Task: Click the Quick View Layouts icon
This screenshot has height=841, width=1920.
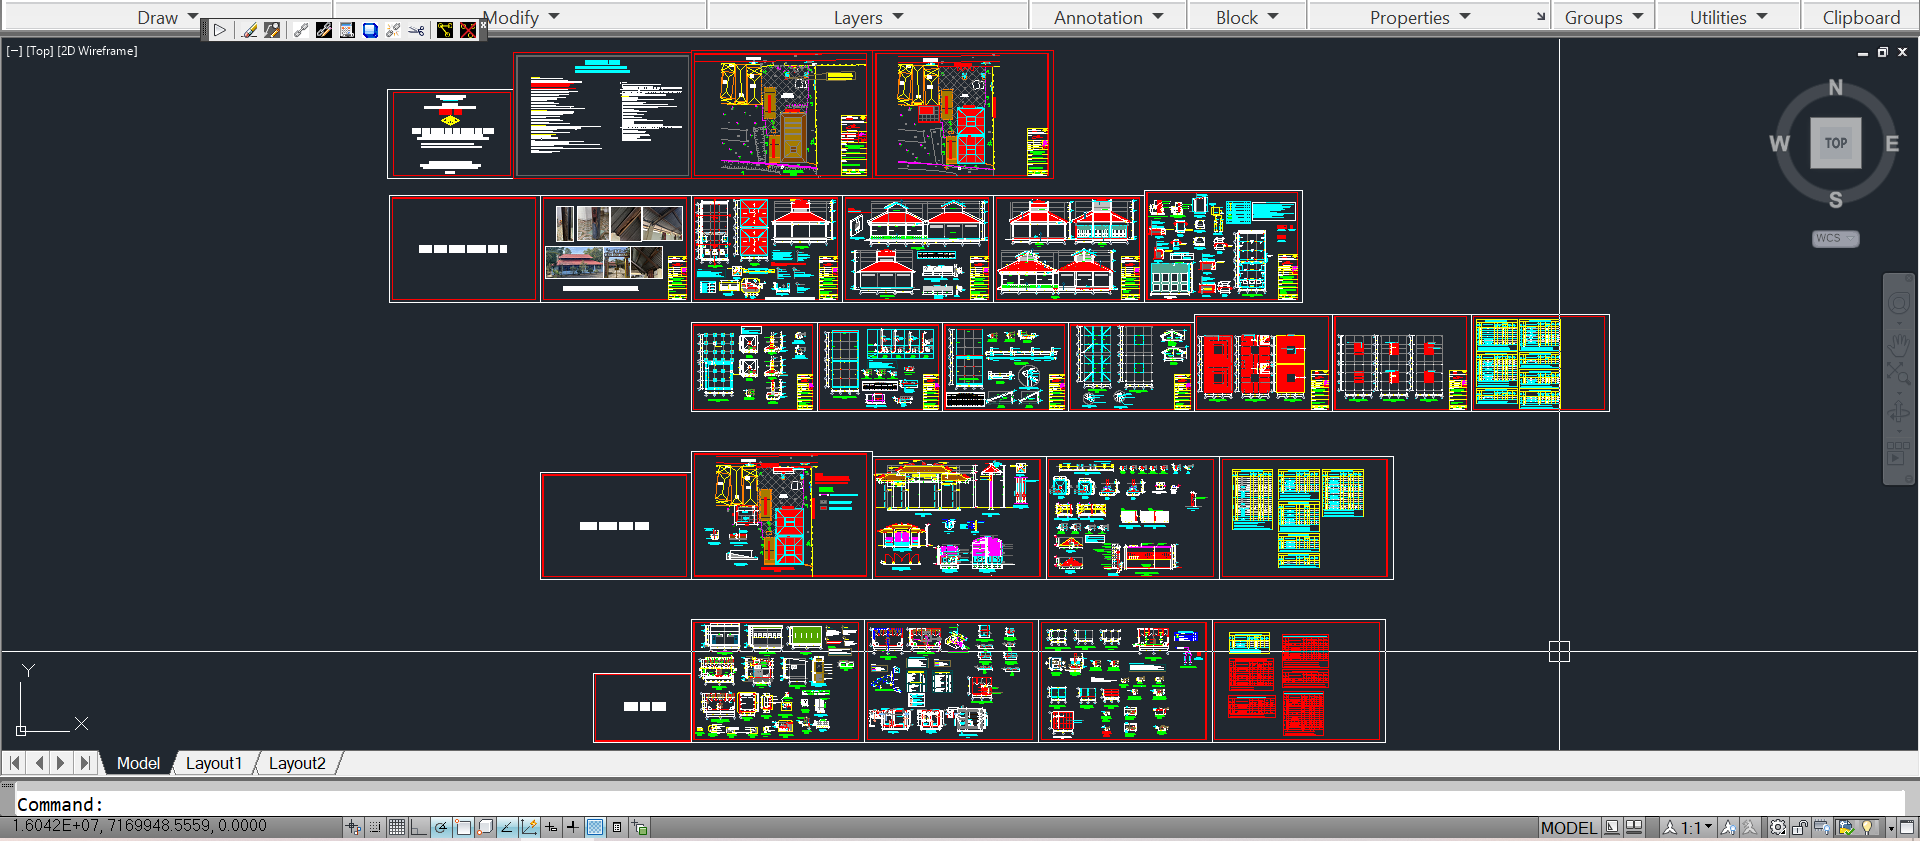Action: pyautogui.click(x=1634, y=827)
